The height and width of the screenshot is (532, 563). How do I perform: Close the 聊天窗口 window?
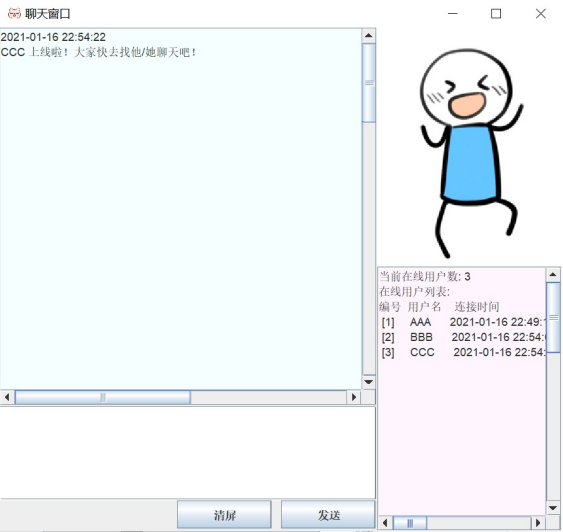[540, 14]
